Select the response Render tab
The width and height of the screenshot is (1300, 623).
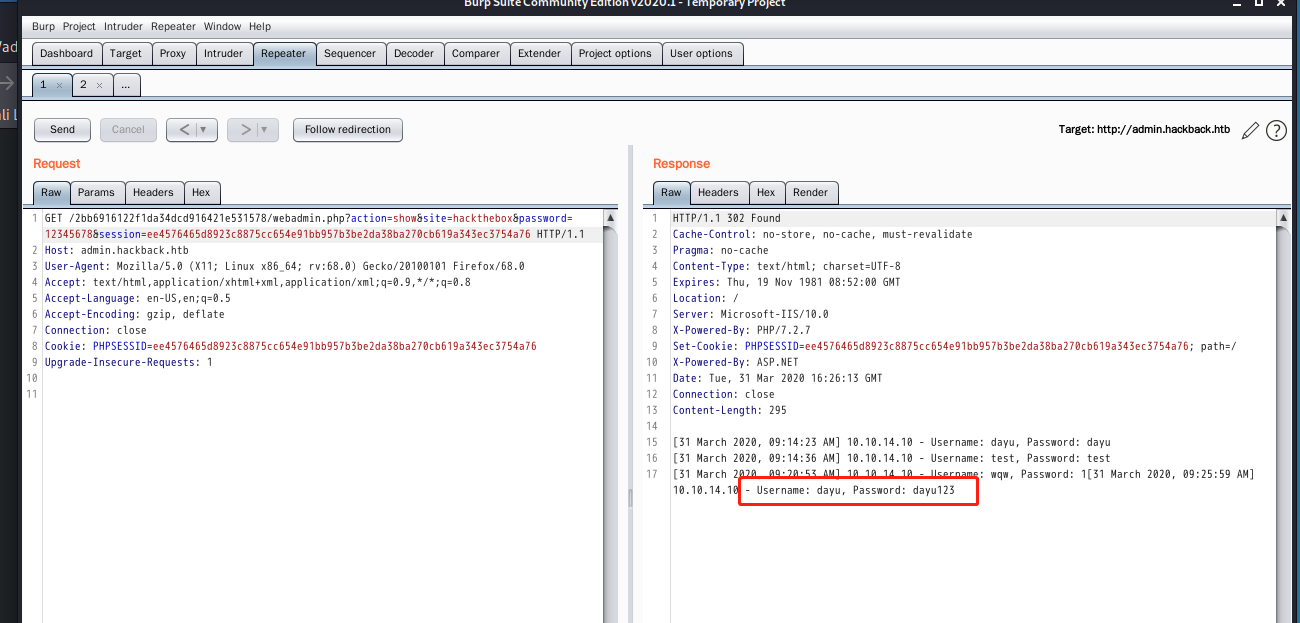tap(810, 192)
